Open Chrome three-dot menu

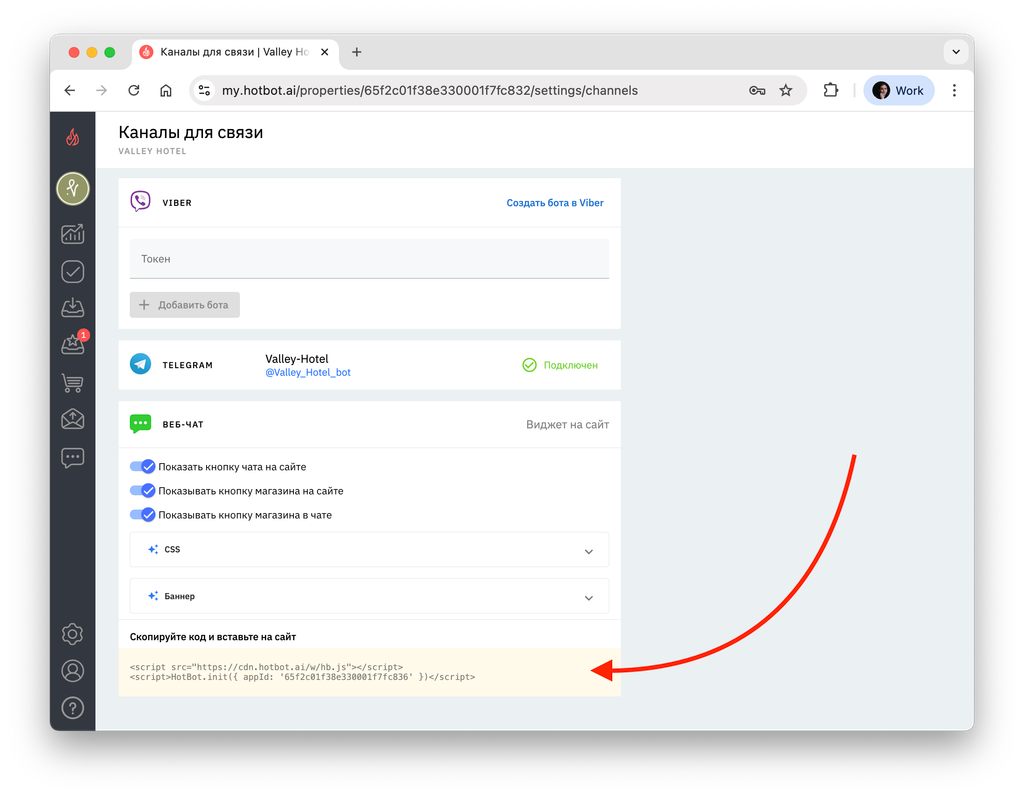point(954,90)
